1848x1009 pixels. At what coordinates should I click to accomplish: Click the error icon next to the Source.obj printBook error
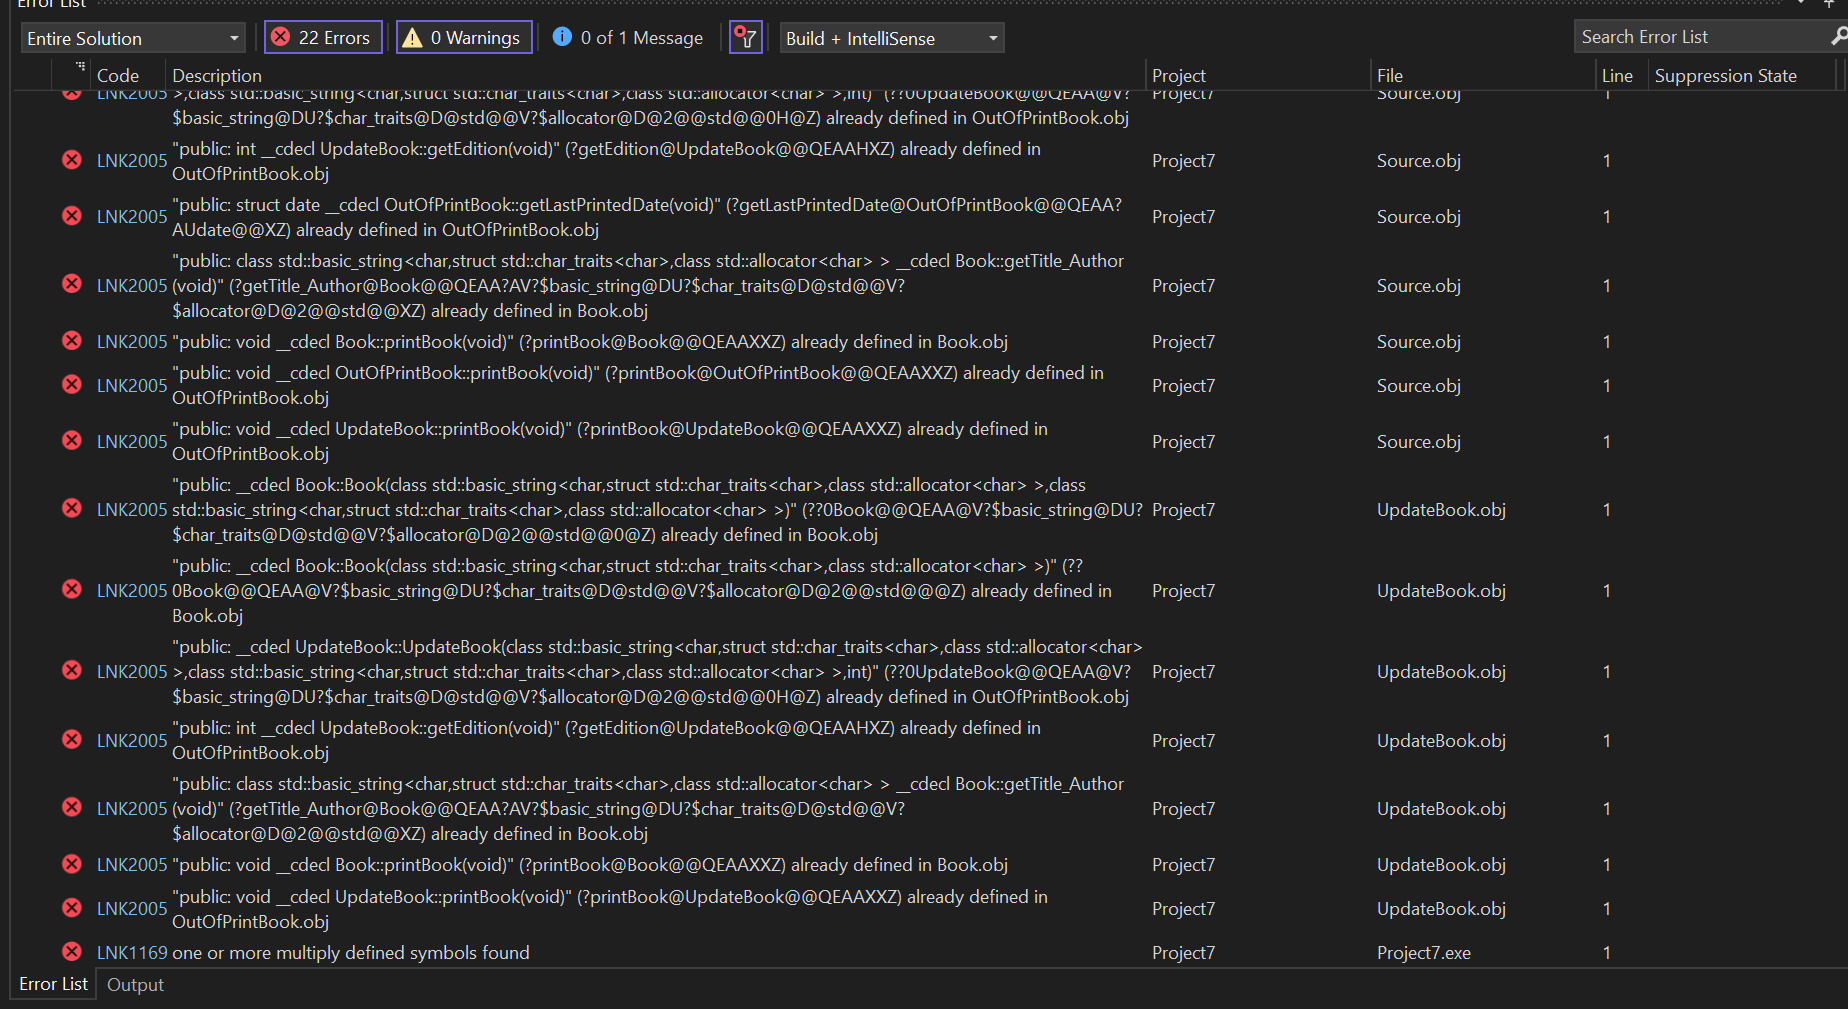(x=71, y=340)
